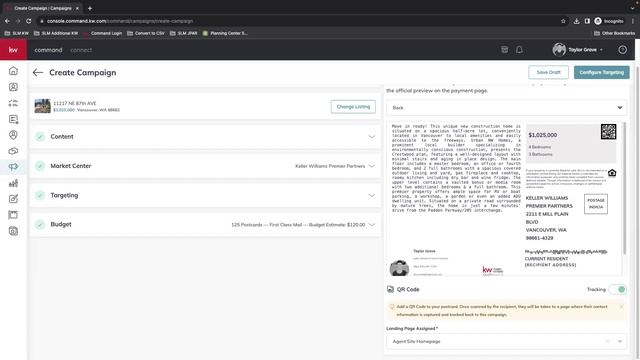This screenshot has width=640, height=360.
Task: Dismiss the QR code info banner
Action: coord(621,307)
